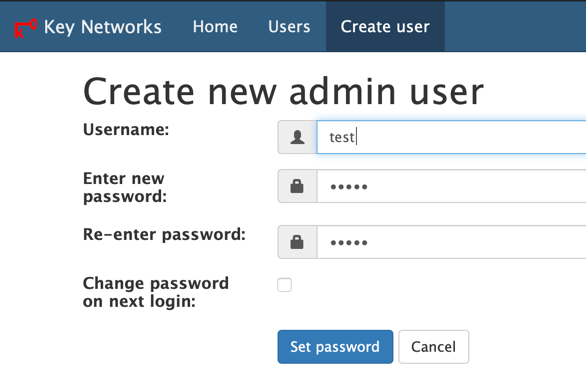Focus the Username field containing test
This screenshot has width=586, height=378.
pyautogui.click(x=451, y=137)
